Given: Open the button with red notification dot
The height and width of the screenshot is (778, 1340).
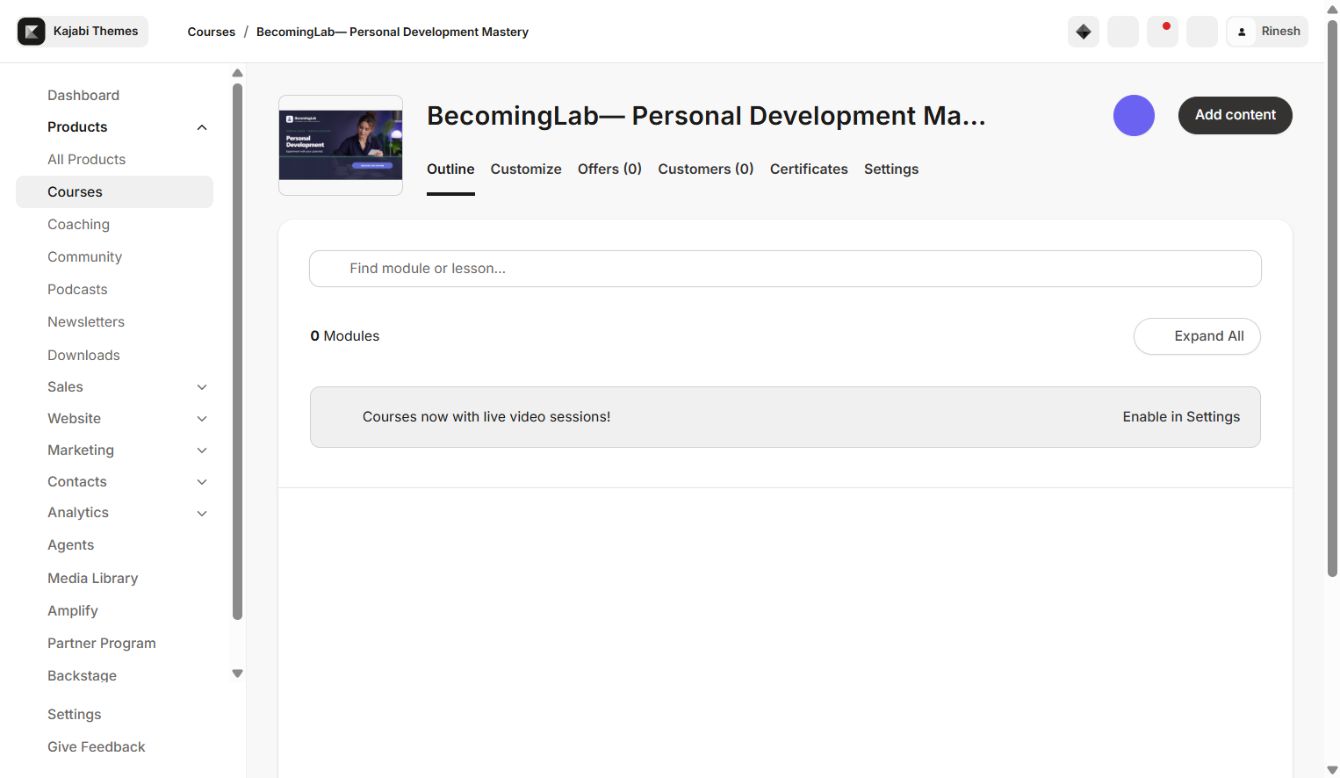Looking at the screenshot, I should point(1162,32).
